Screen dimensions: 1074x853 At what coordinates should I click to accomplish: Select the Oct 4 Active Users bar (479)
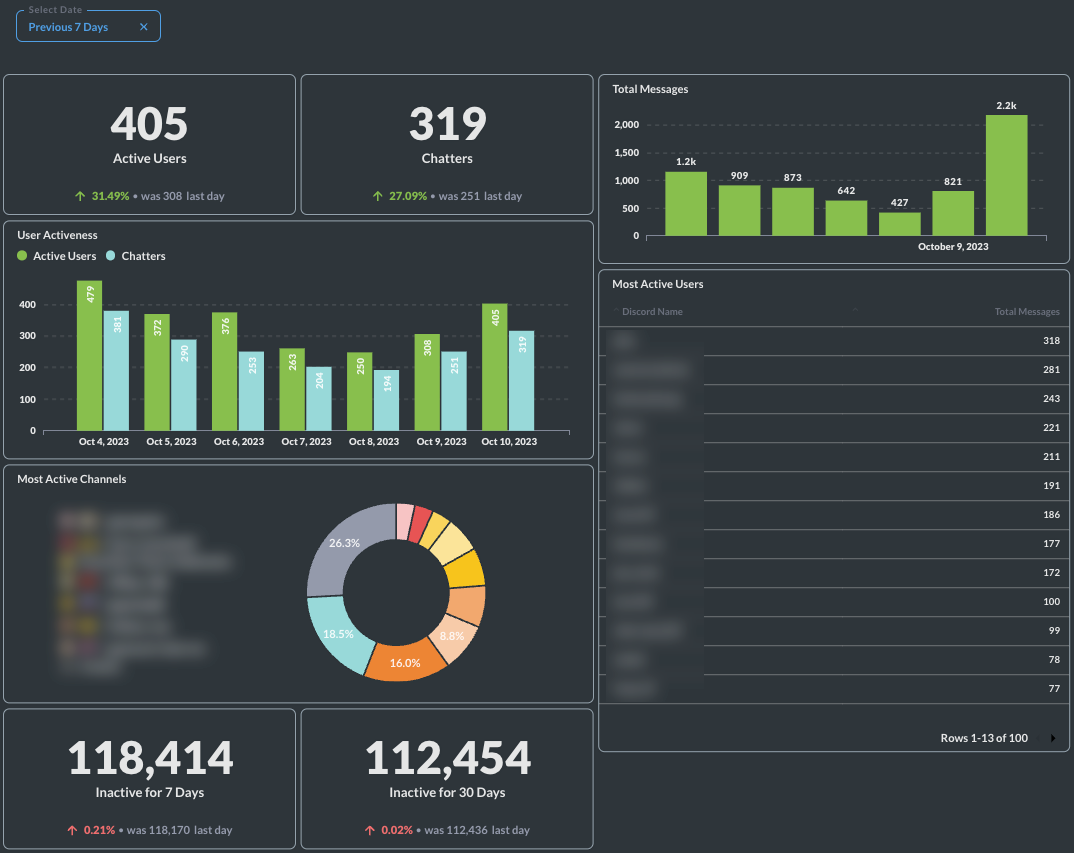click(90, 355)
